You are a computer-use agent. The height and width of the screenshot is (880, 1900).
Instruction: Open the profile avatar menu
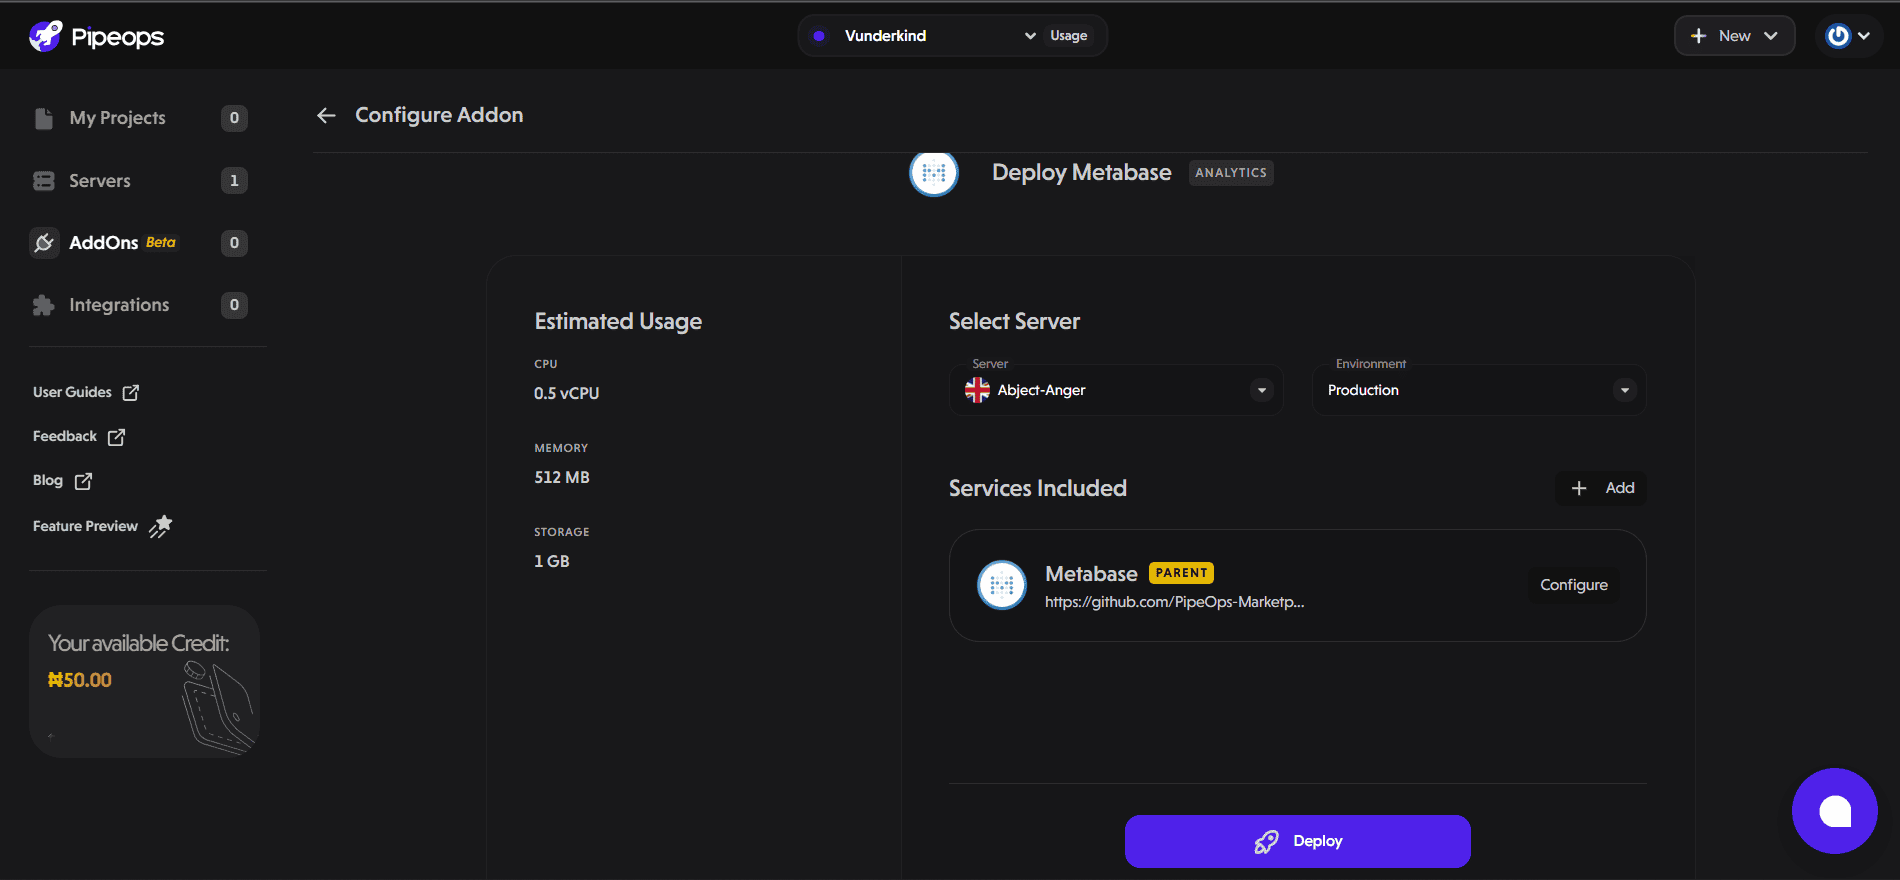point(1848,36)
